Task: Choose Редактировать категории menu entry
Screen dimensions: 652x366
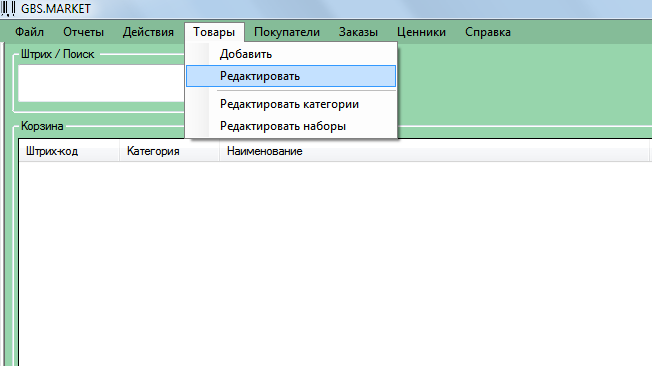Action: tap(291, 104)
